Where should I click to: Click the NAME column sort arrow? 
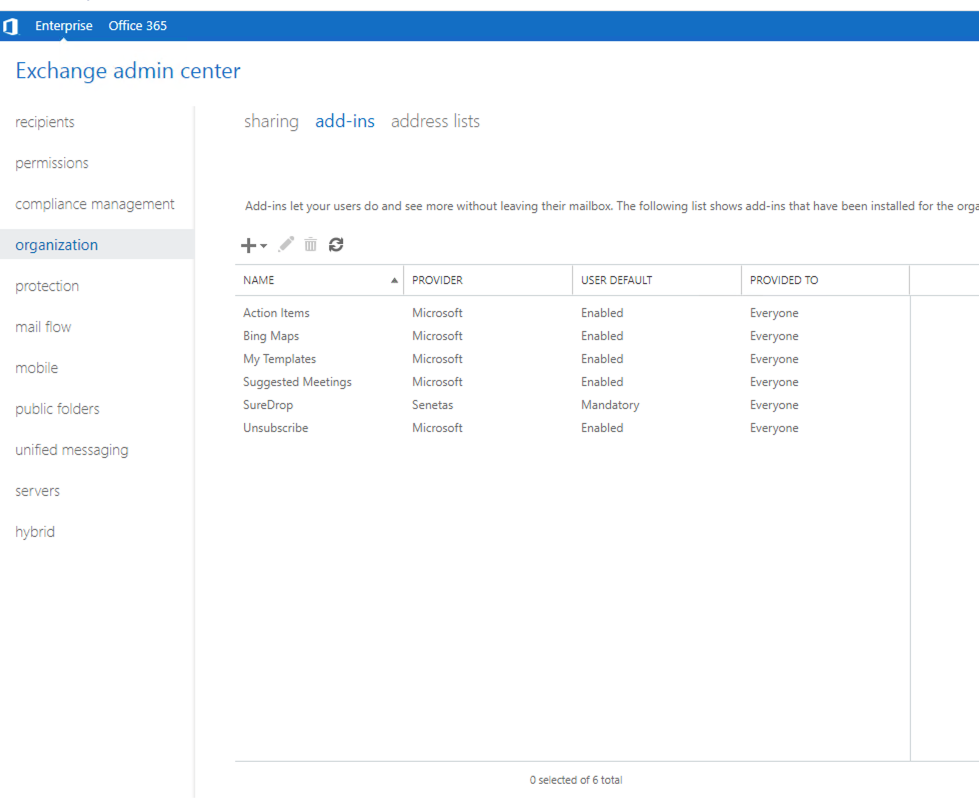coord(394,280)
